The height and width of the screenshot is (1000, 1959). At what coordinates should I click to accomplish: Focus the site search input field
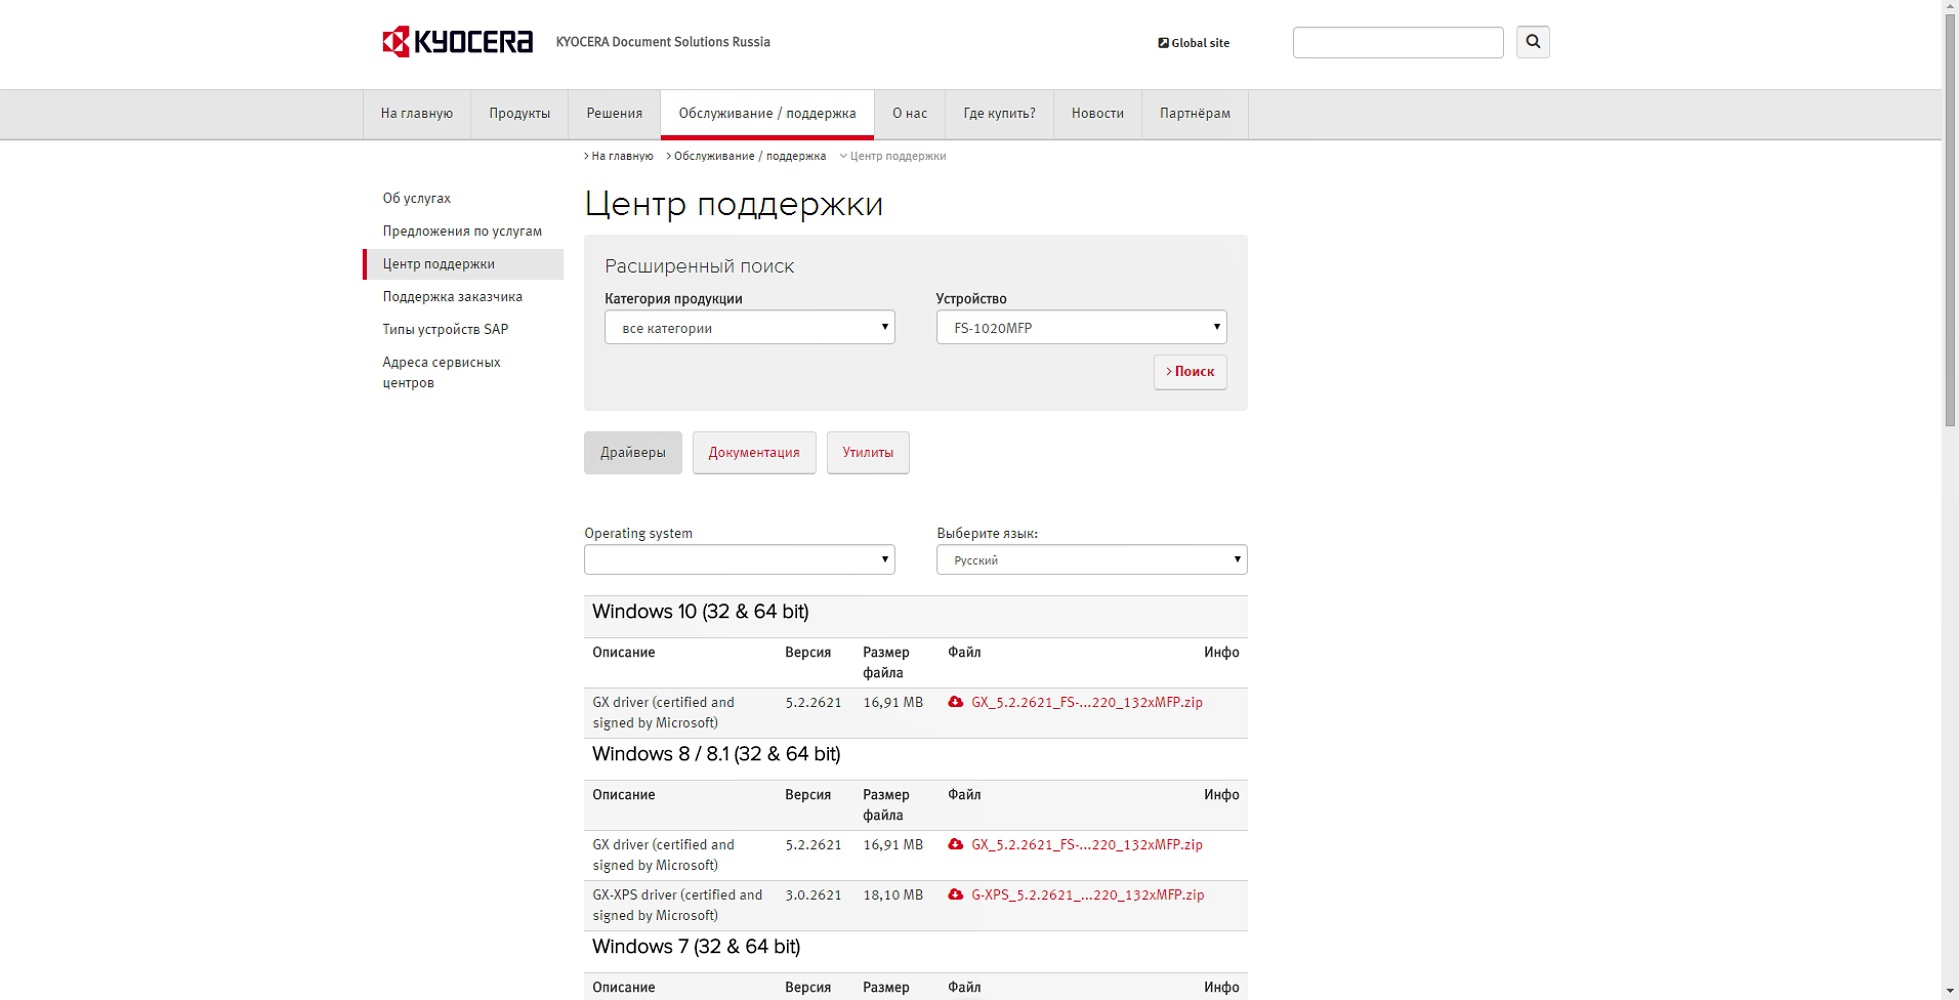[1397, 42]
